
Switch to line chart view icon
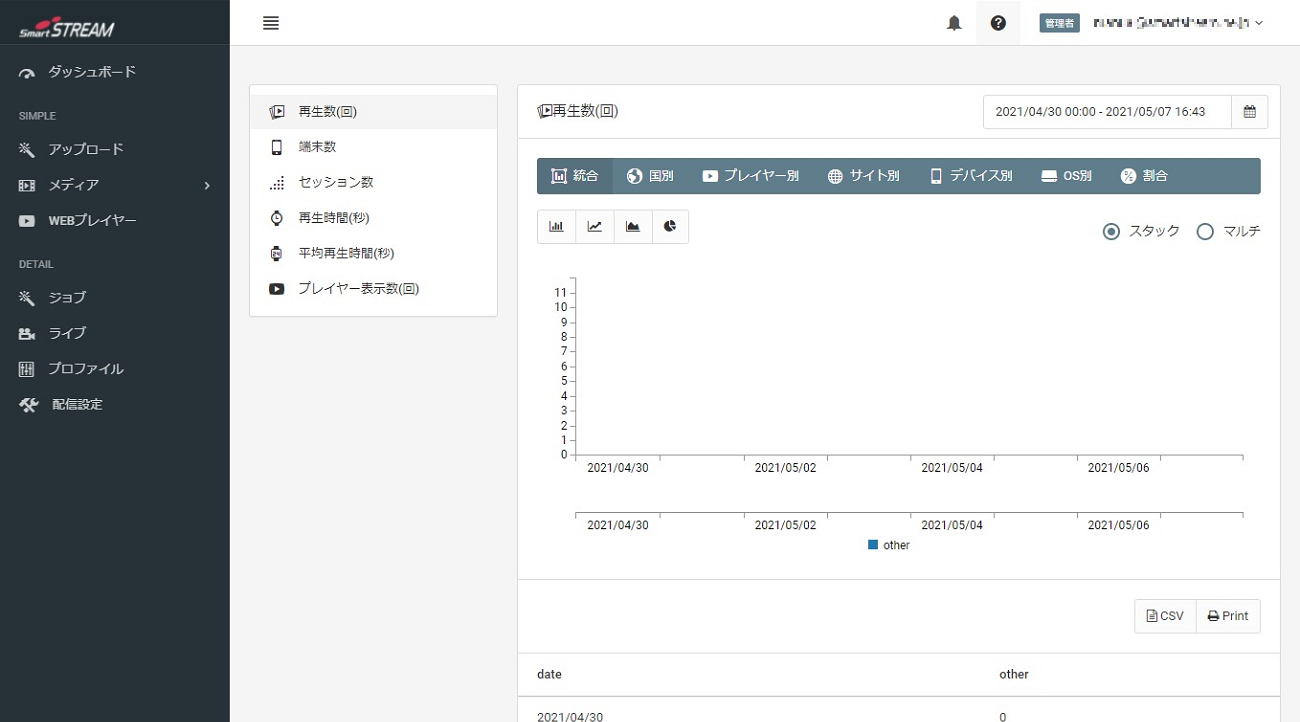click(594, 227)
